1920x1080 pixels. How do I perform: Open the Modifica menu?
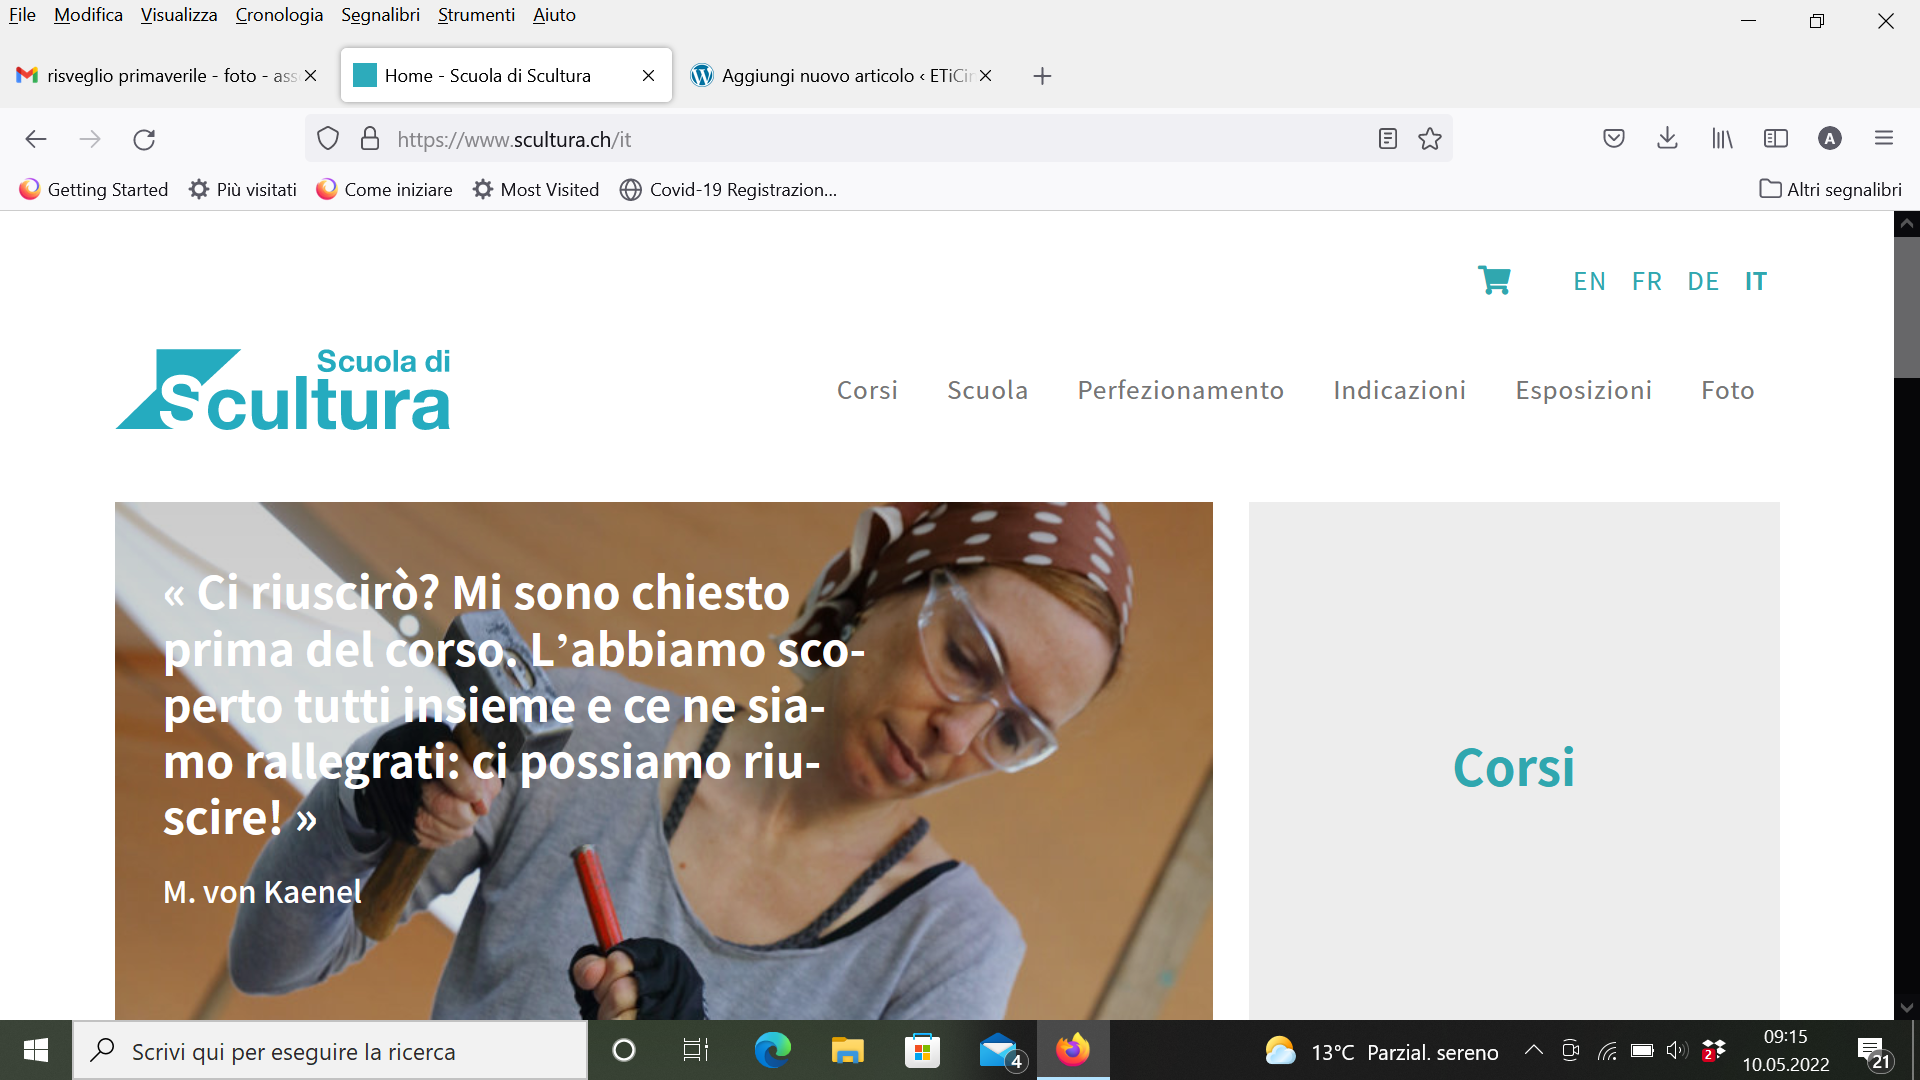88,15
